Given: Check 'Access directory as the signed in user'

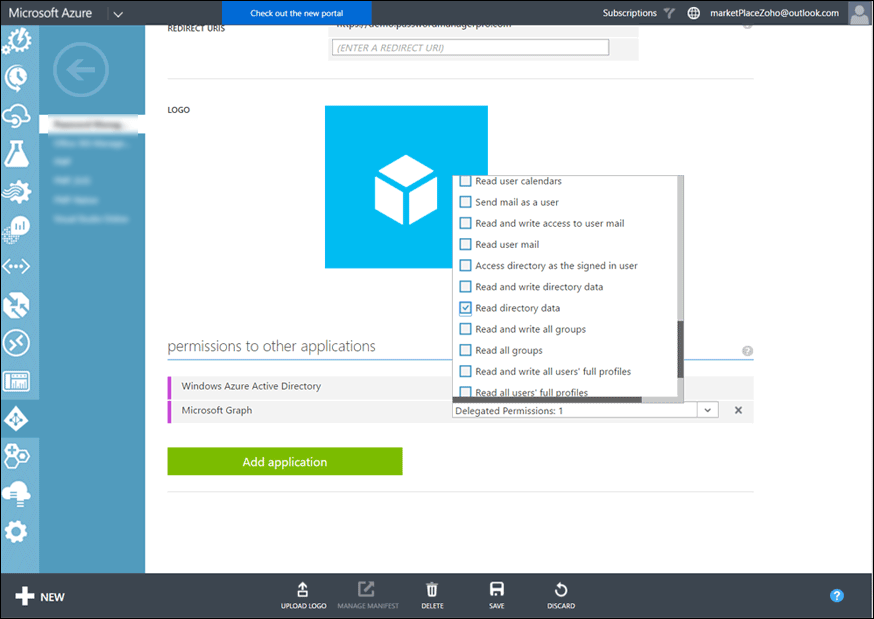Looking at the screenshot, I should tap(465, 266).
